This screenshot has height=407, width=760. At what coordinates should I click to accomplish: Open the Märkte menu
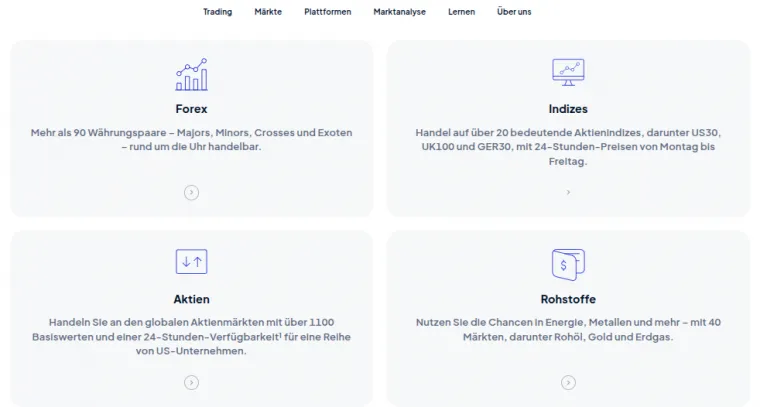coord(268,12)
